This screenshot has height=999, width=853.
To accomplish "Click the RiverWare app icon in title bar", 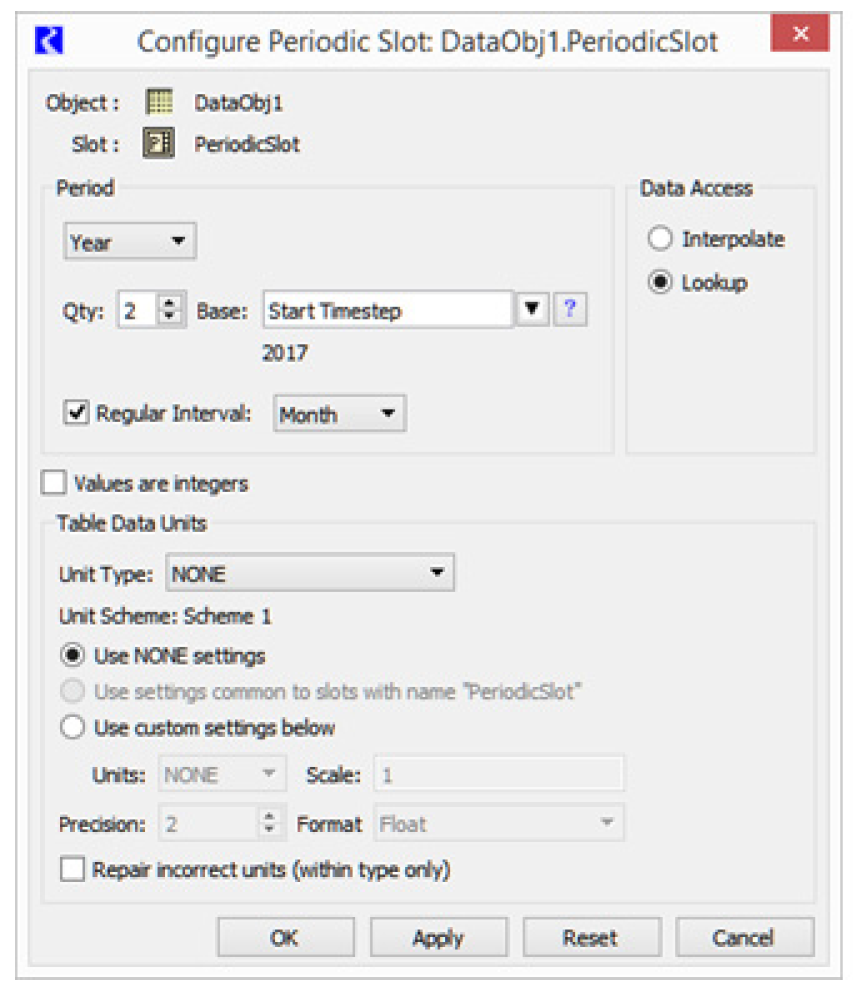I will point(49,41).
